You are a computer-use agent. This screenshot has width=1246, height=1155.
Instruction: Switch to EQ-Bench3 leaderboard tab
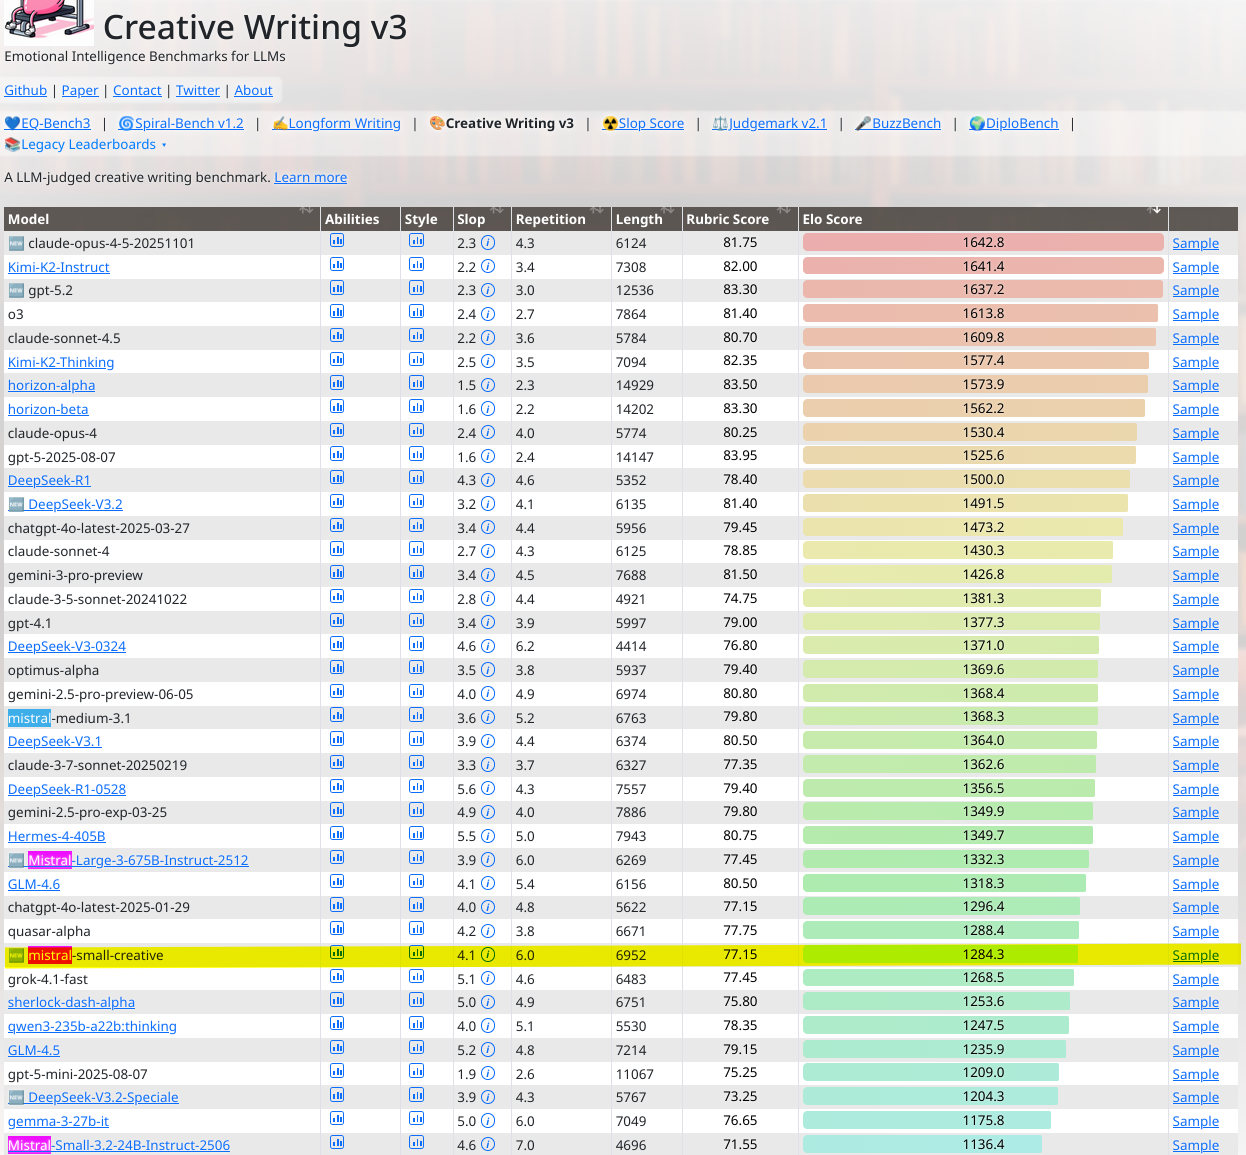48,124
